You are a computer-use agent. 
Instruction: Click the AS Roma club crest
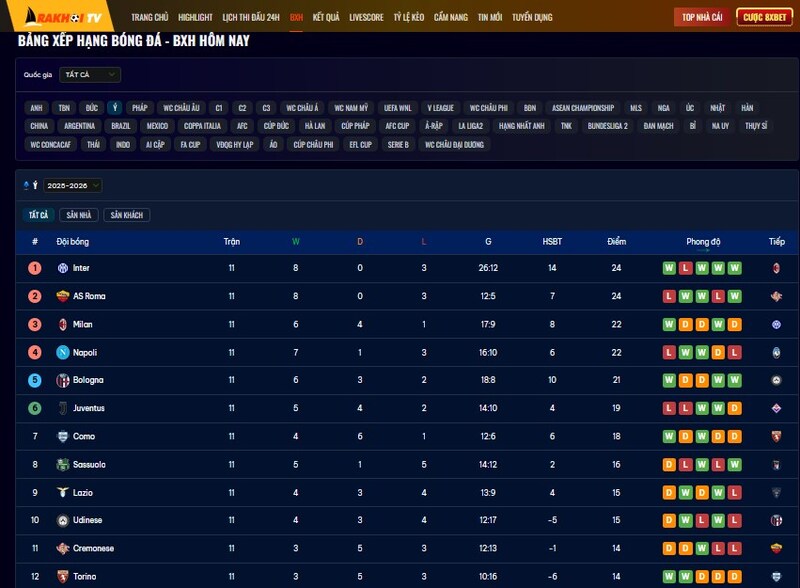click(62, 296)
